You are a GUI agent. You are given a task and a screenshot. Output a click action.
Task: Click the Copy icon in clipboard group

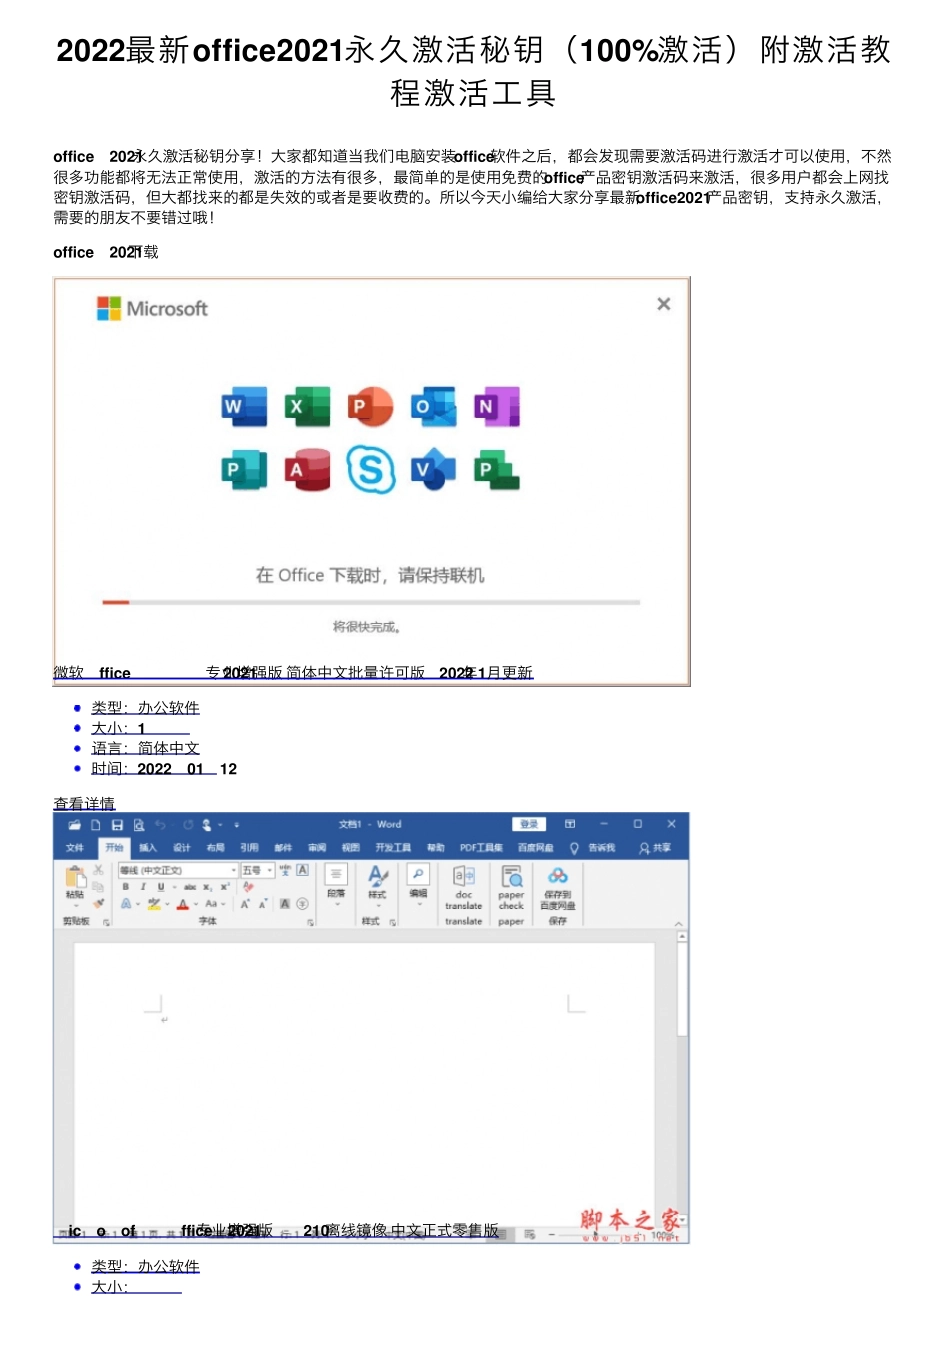pyautogui.click(x=98, y=886)
